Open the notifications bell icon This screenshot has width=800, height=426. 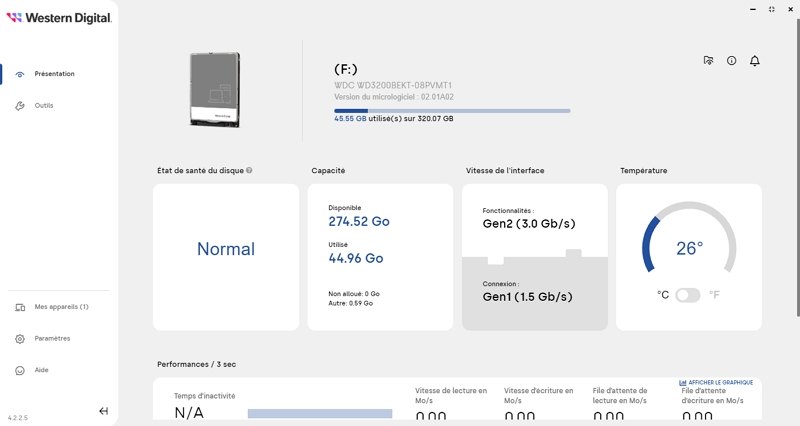[755, 61]
